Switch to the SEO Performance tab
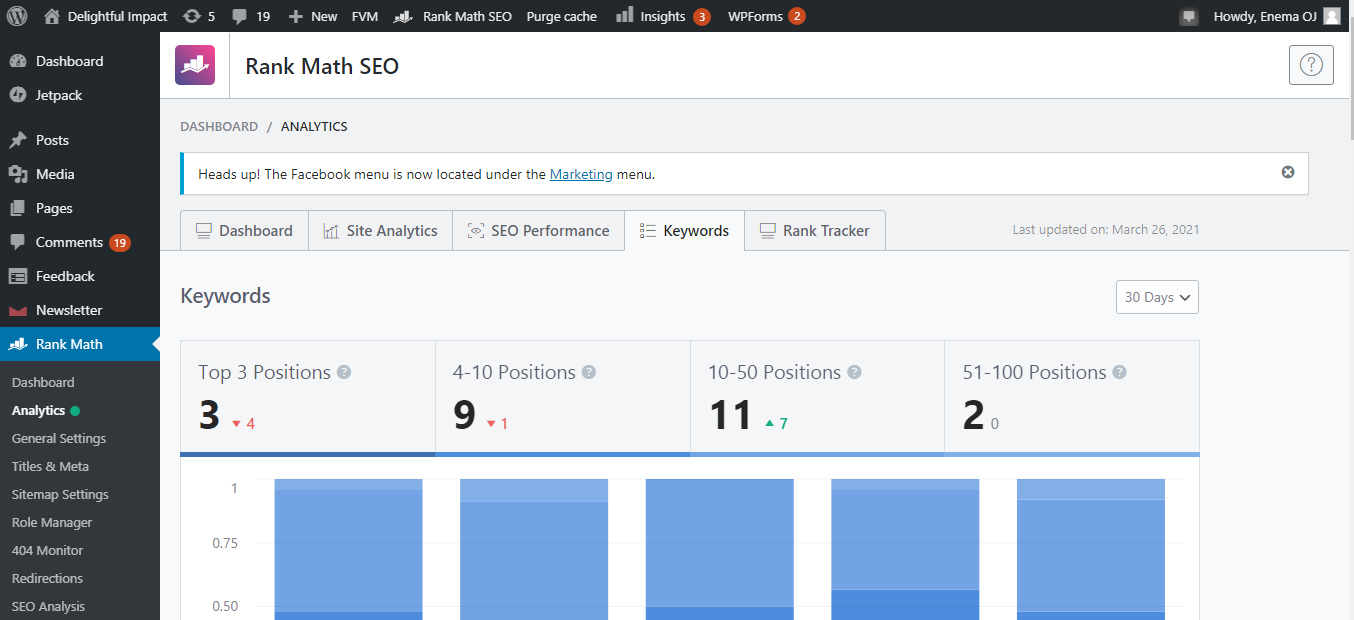 538,231
